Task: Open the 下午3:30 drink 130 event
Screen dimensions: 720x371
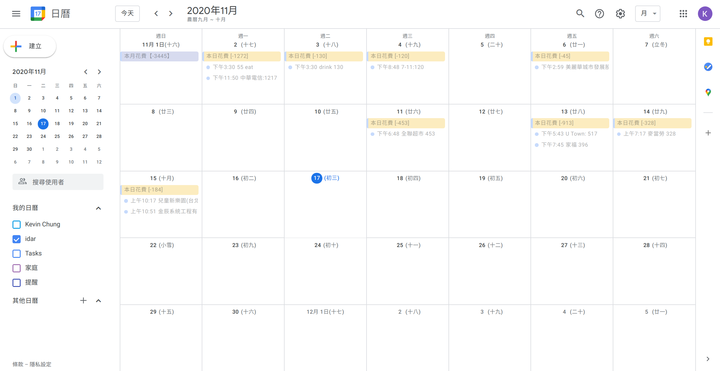Action: click(x=324, y=67)
